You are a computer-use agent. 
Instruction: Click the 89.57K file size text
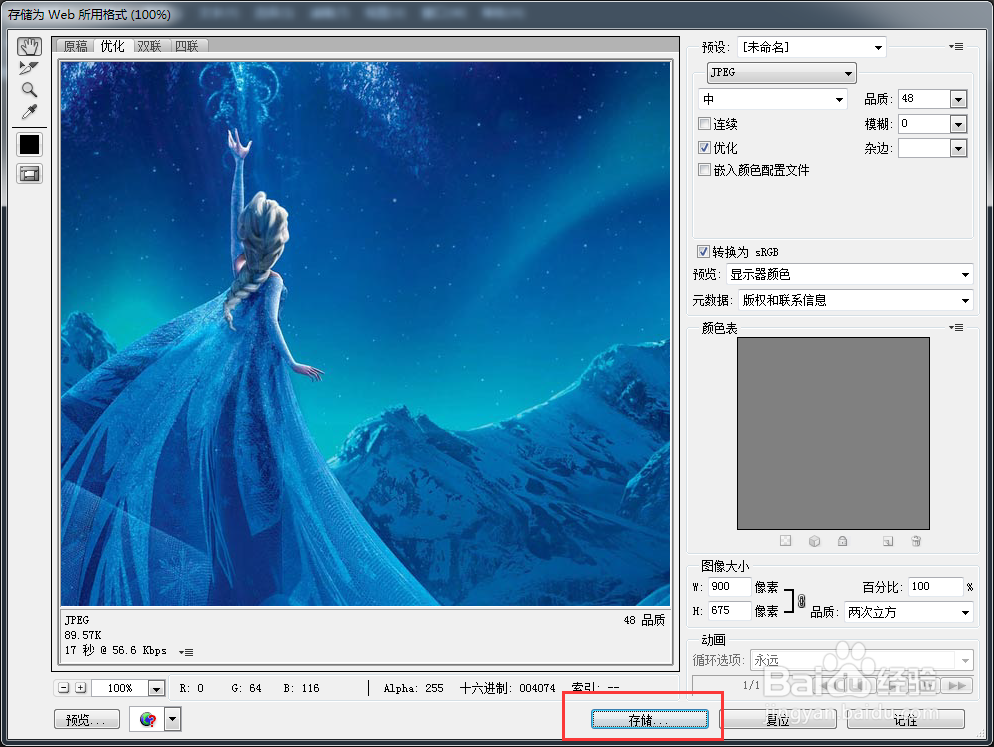pyautogui.click(x=82, y=635)
